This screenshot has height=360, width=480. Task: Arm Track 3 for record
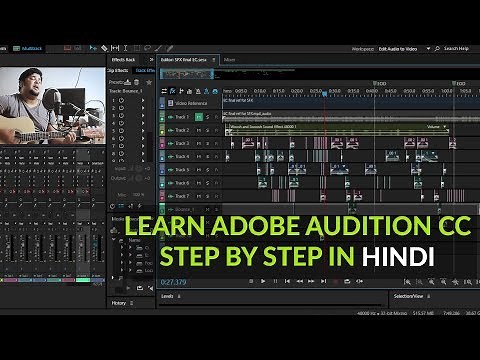[x=216, y=143]
